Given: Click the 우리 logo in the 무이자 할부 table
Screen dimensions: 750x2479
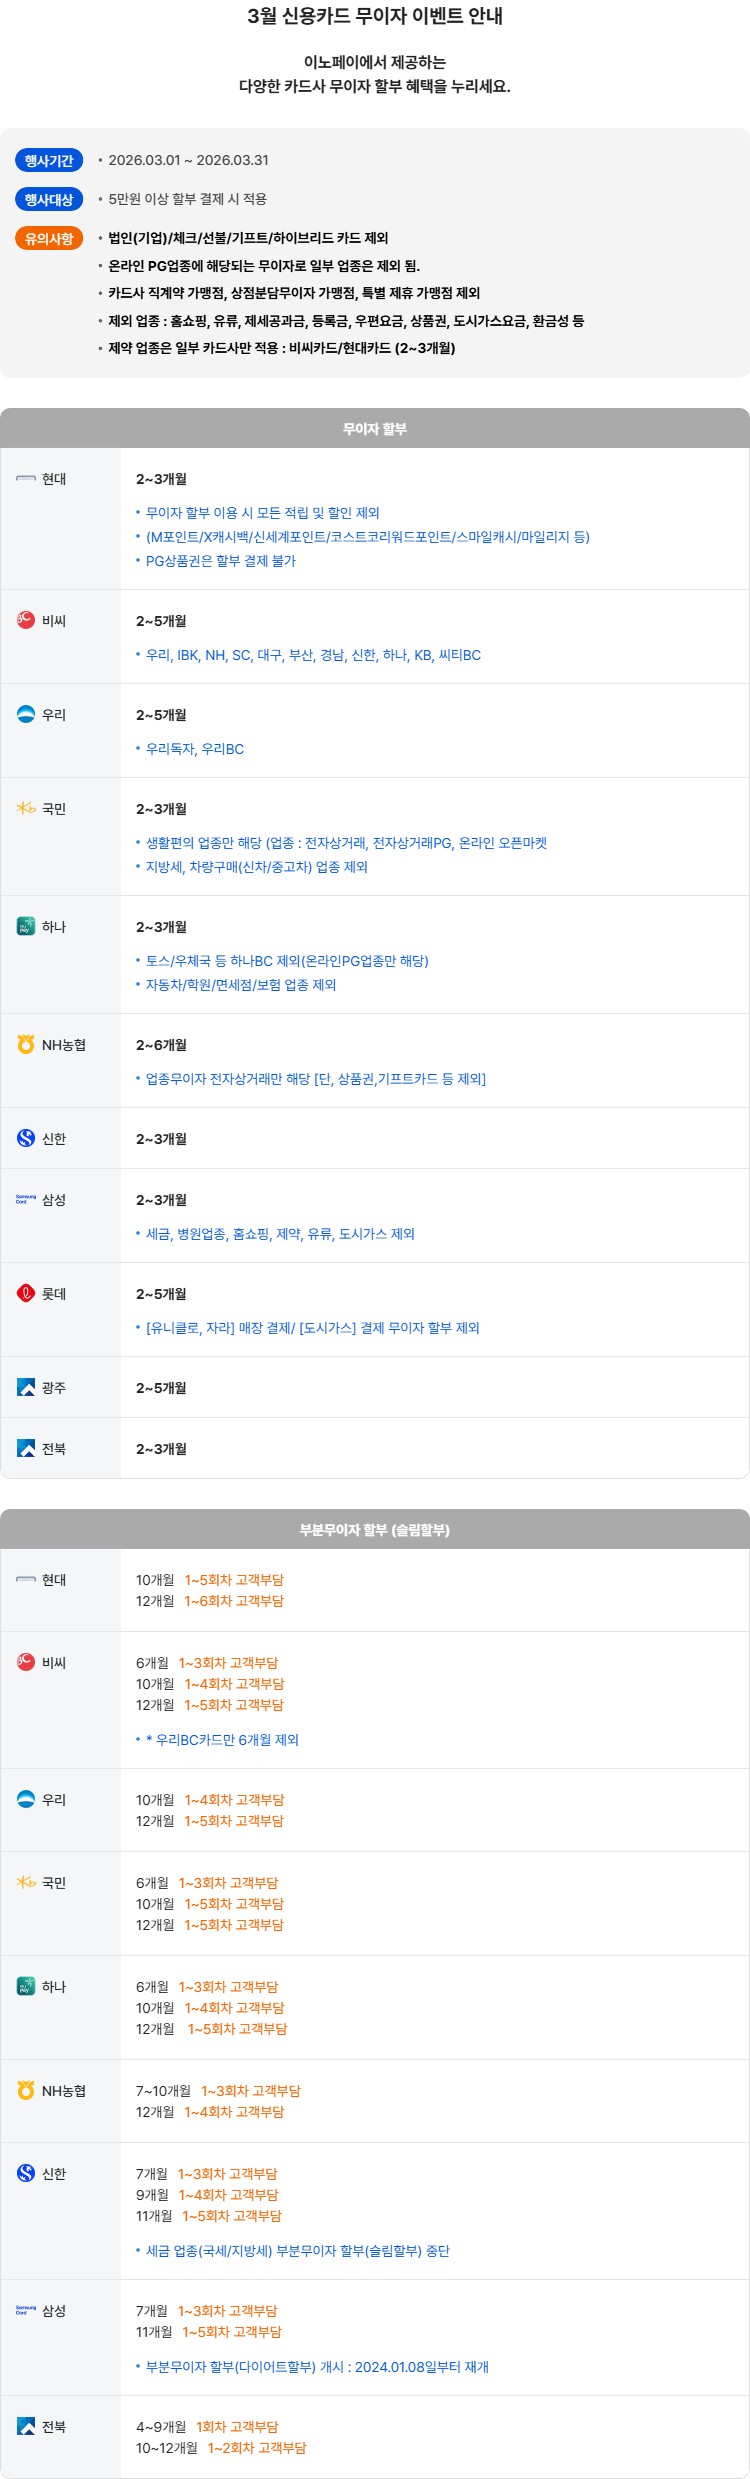Looking at the screenshot, I should pos(26,715).
